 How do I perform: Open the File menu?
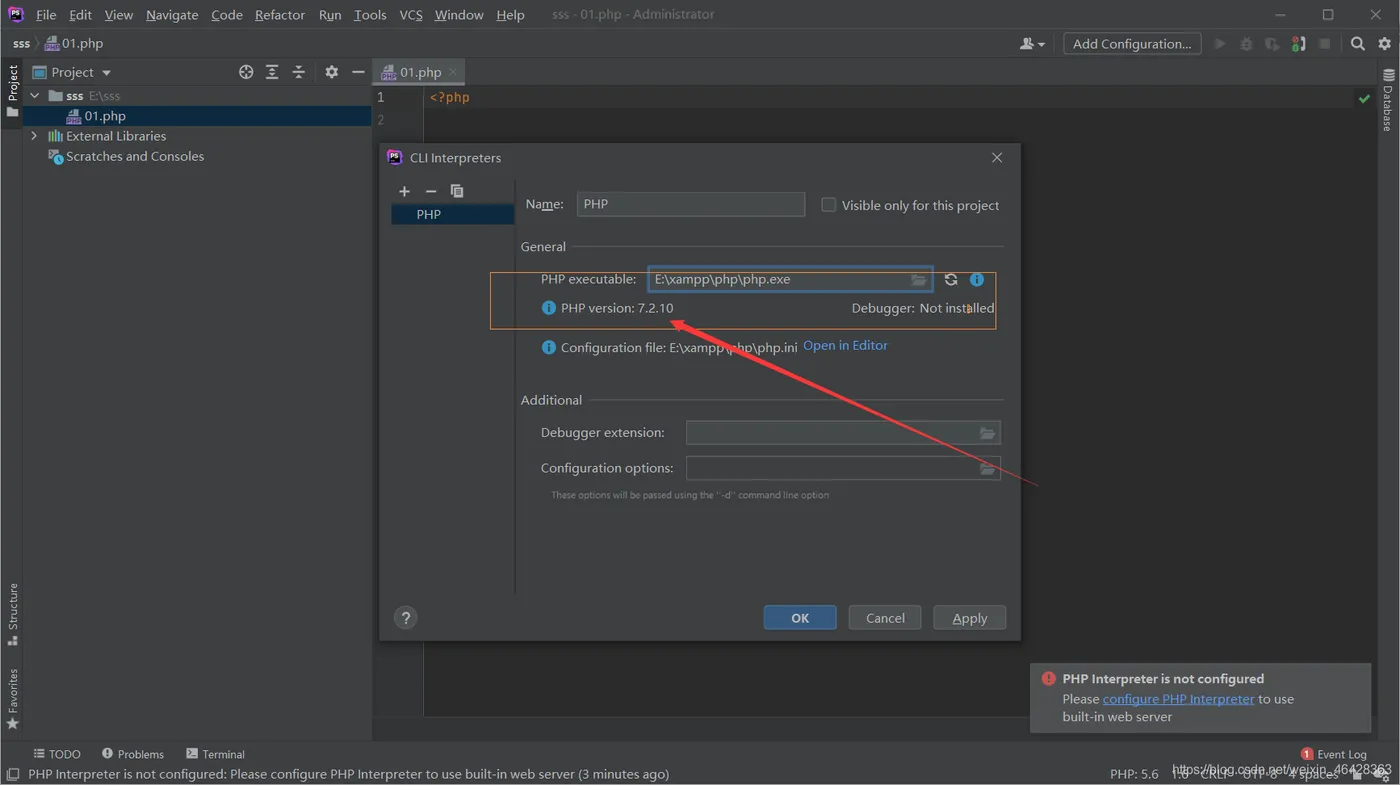46,15
